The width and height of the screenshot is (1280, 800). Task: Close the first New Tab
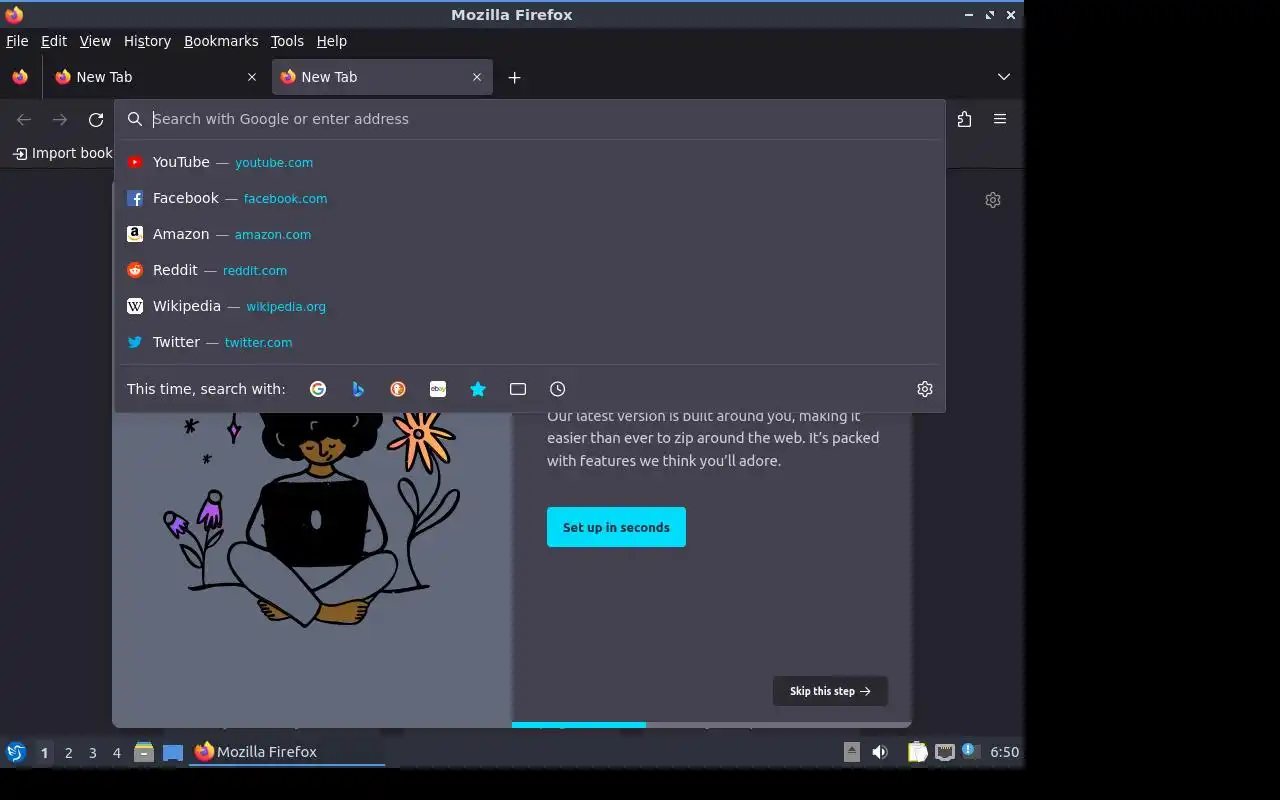click(x=252, y=77)
